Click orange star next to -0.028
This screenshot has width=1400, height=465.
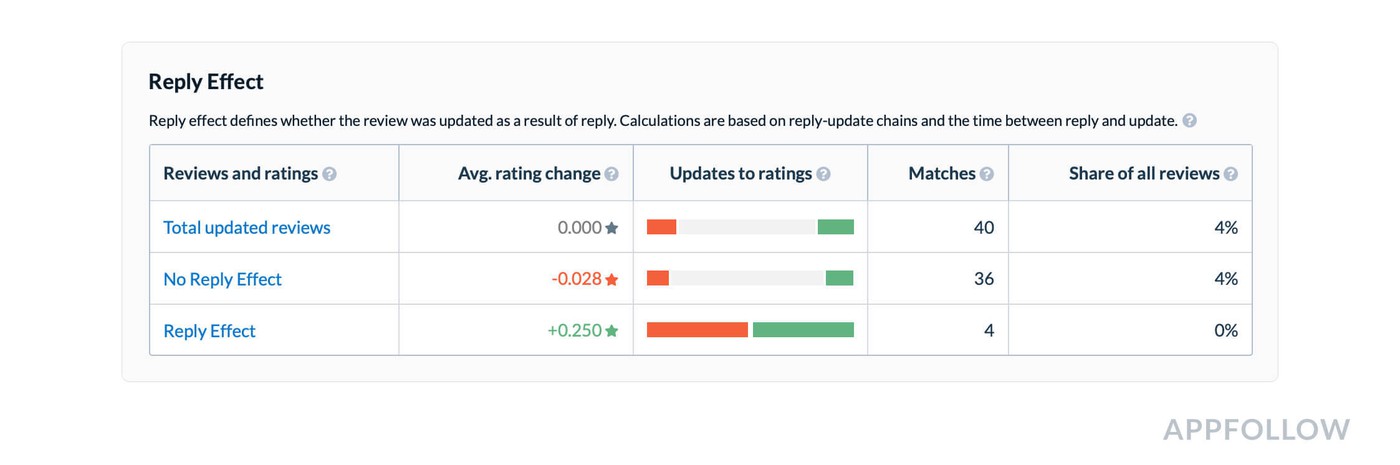[x=612, y=280]
